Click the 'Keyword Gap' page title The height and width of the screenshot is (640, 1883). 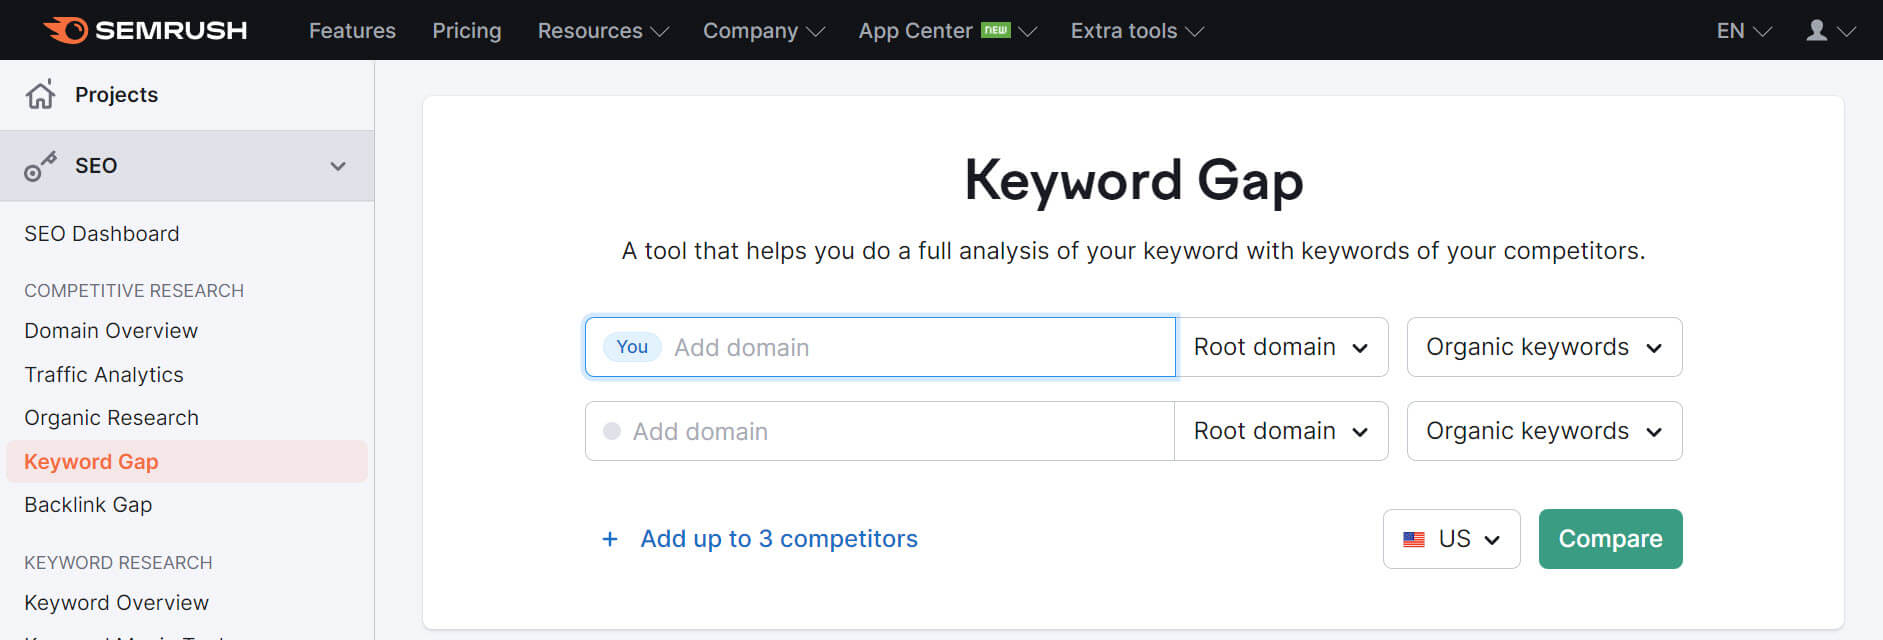1133,181
